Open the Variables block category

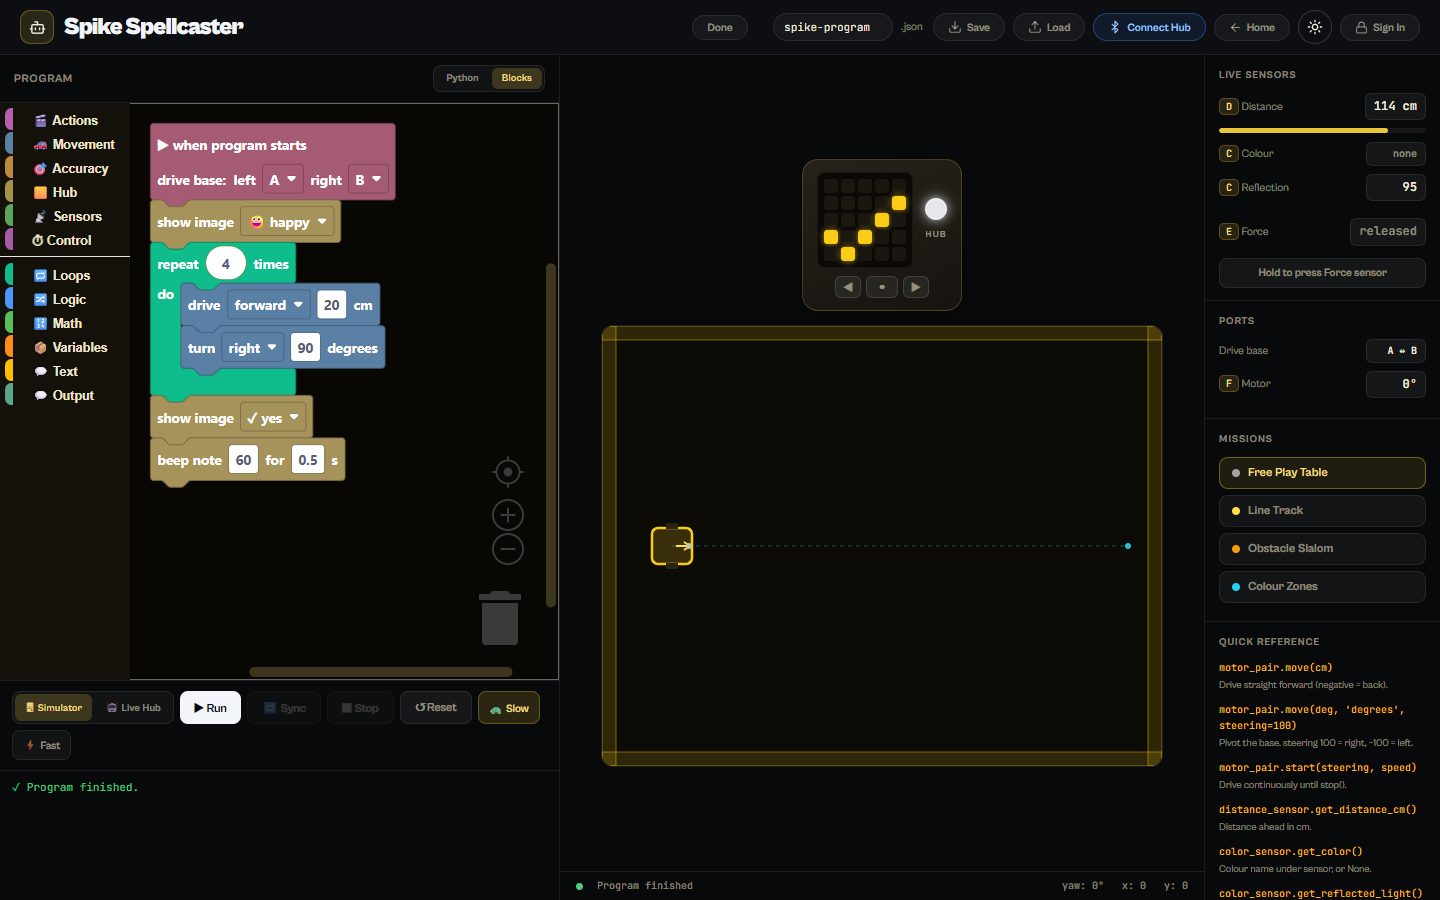pyautogui.click(x=65, y=347)
